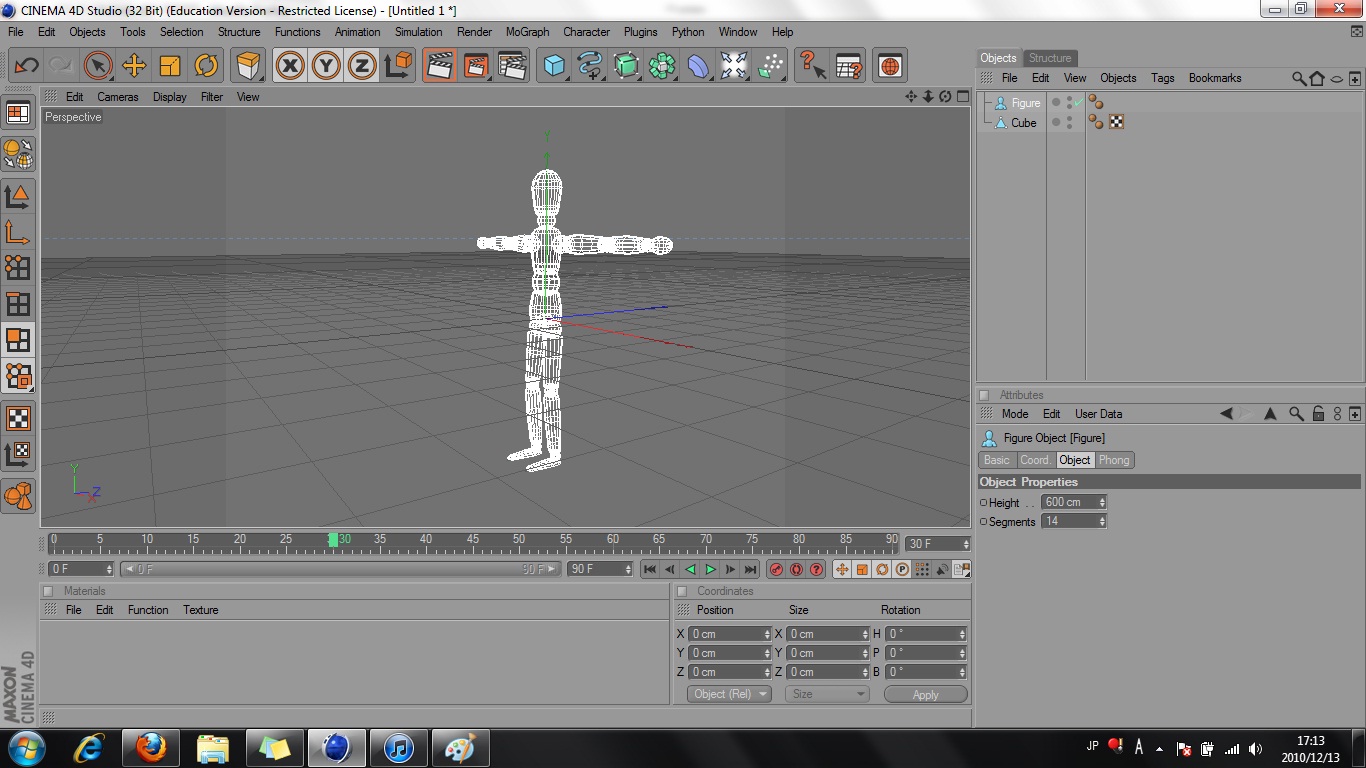
Task: Open the spline tools icon
Action: (590, 66)
